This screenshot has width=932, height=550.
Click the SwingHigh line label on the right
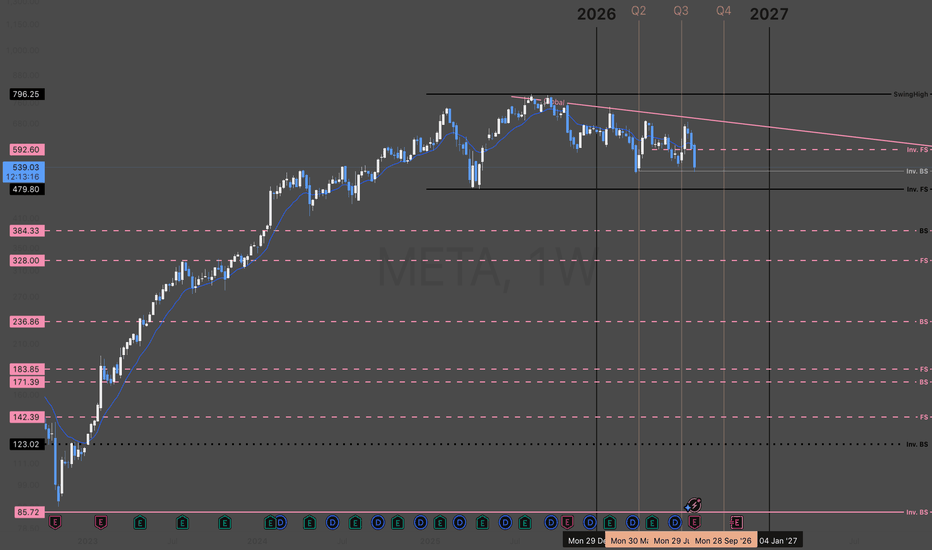[x=910, y=94]
